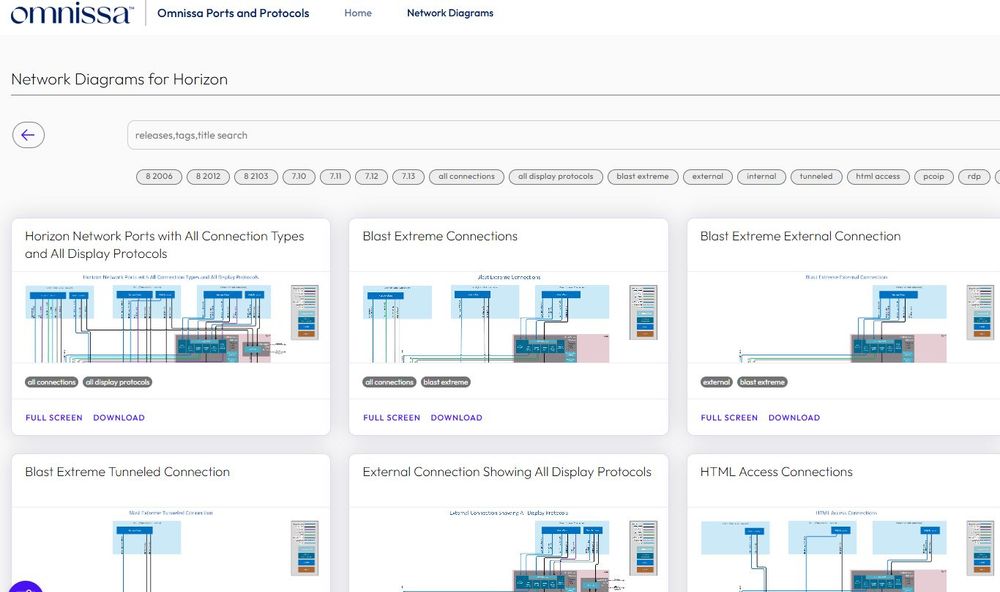1000x592 pixels.
Task: Select the external filter chip in the filter row
Action: click(708, 177)
